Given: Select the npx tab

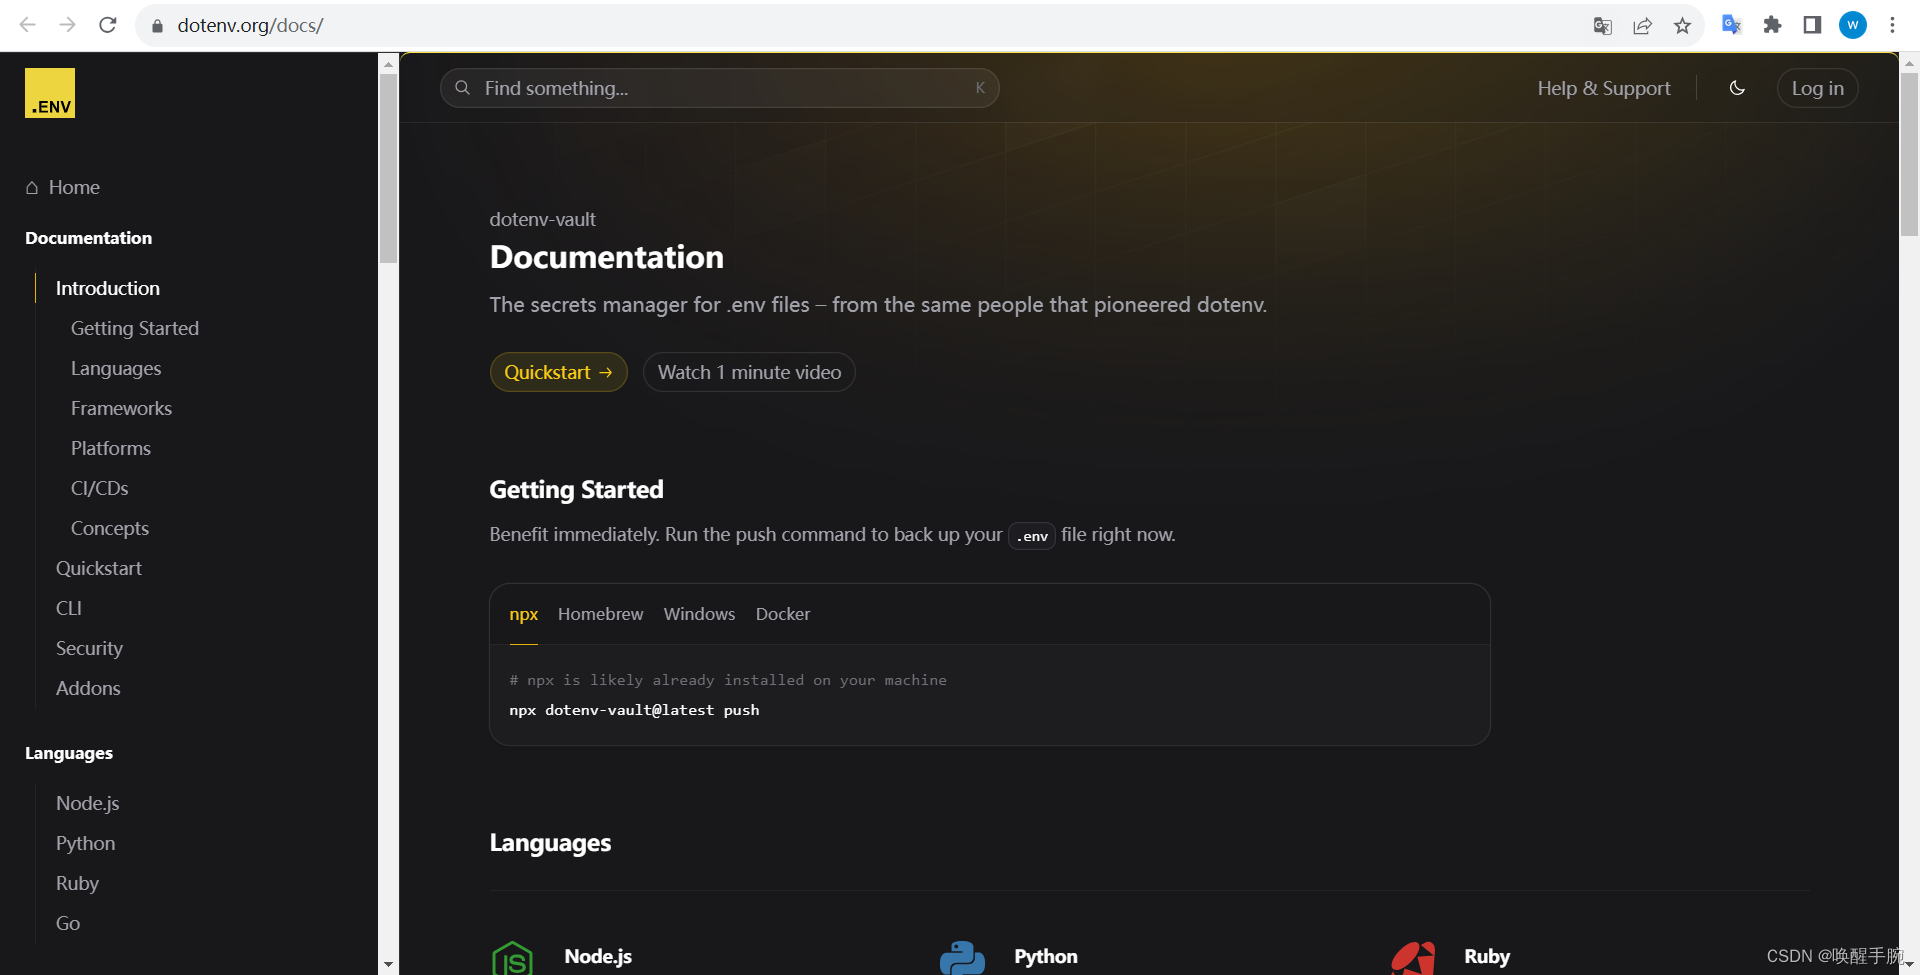Looking at the screenshot, I should (x=523, y=614).
